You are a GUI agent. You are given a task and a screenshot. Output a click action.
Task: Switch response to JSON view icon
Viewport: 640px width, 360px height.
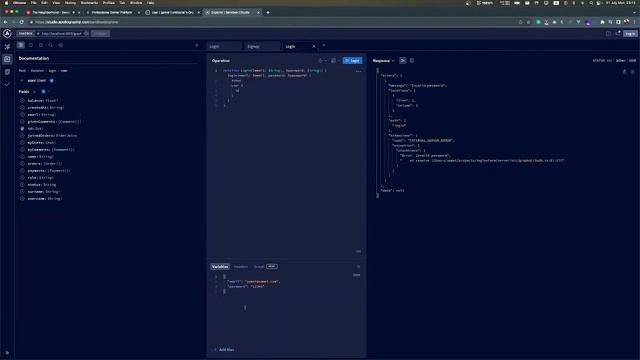(x=403, y=61)
